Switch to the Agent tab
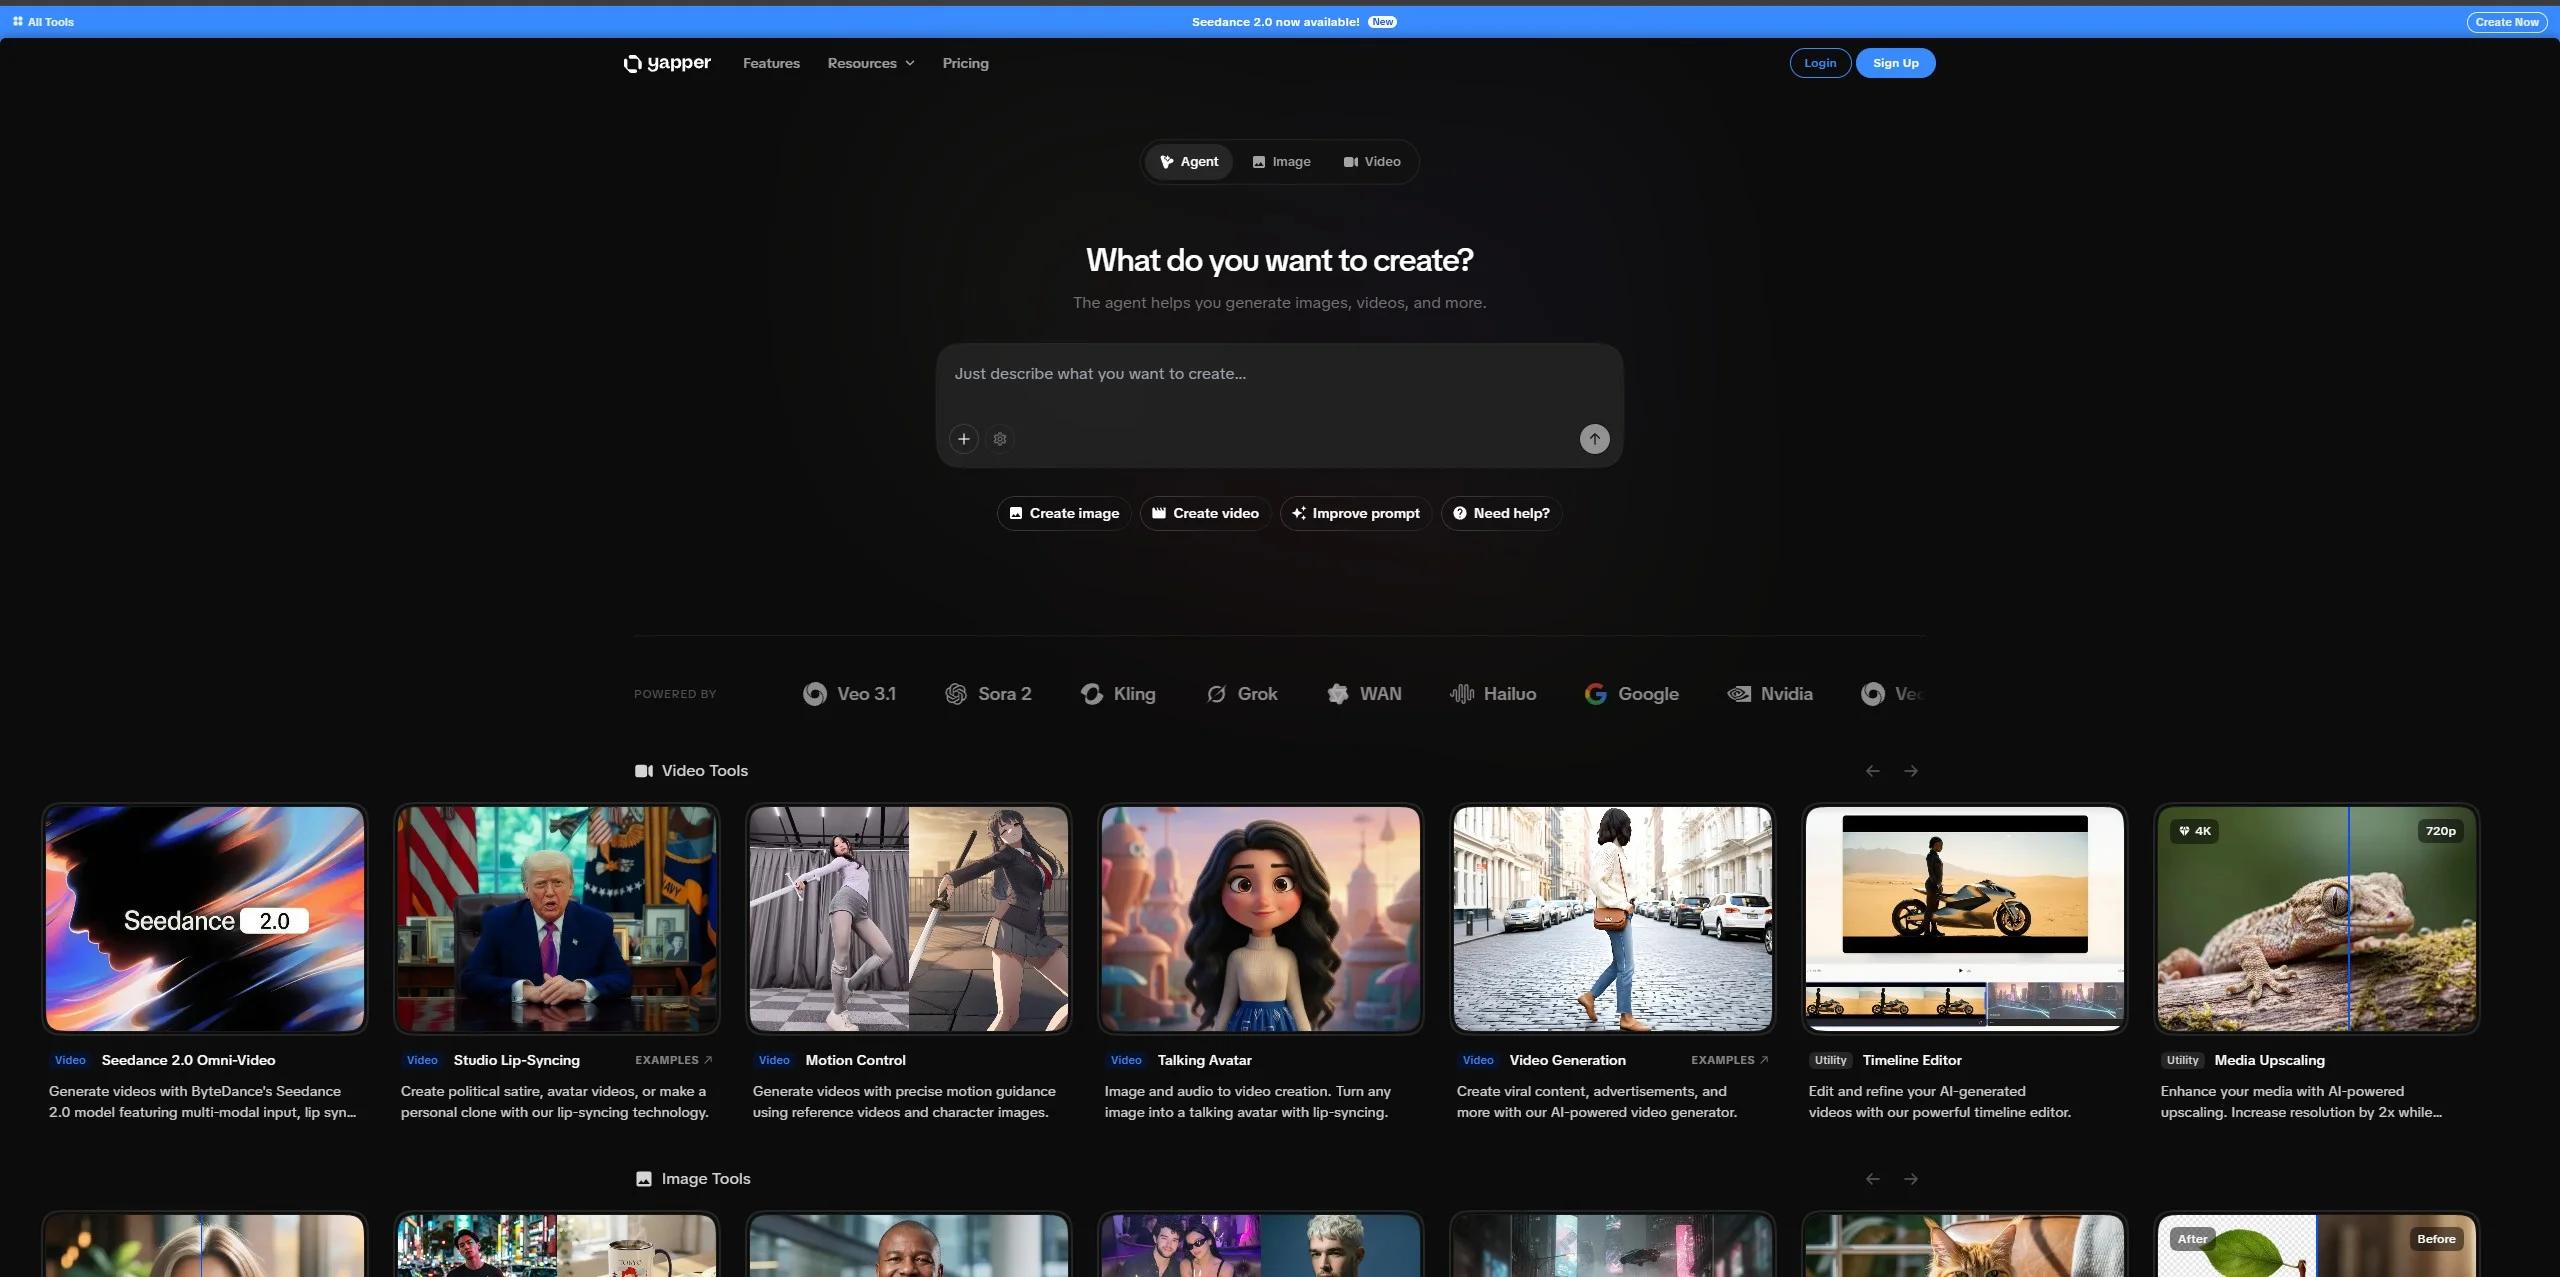The image size is (2560, 1277). point(1189,162)
